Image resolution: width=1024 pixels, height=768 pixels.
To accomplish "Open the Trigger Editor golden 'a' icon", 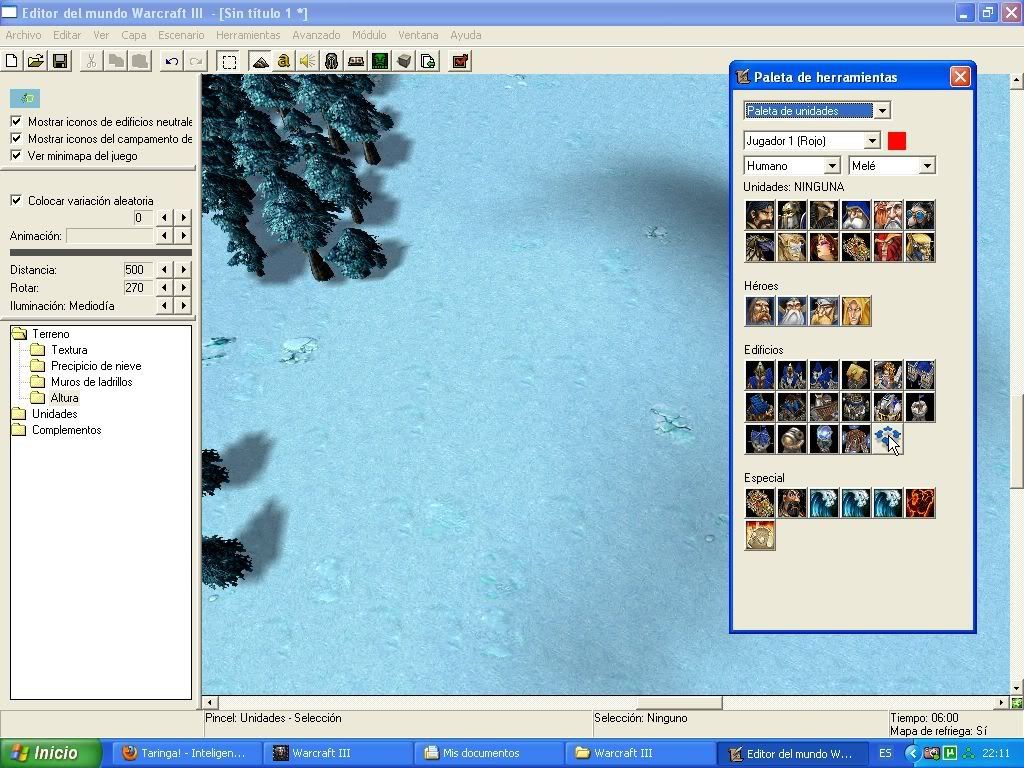I will click(283, 61).
